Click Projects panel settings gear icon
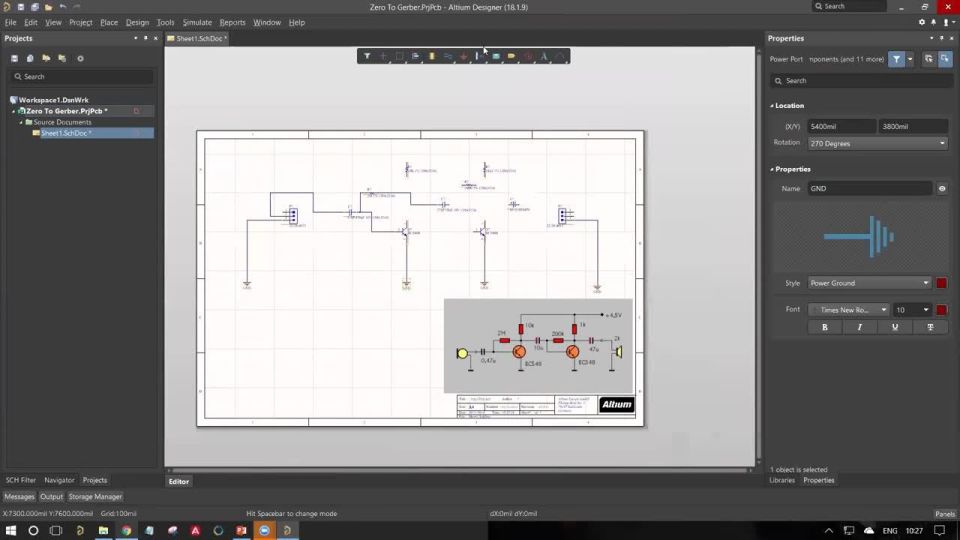This screenshot has height=540, width=960. pos(80,59)
